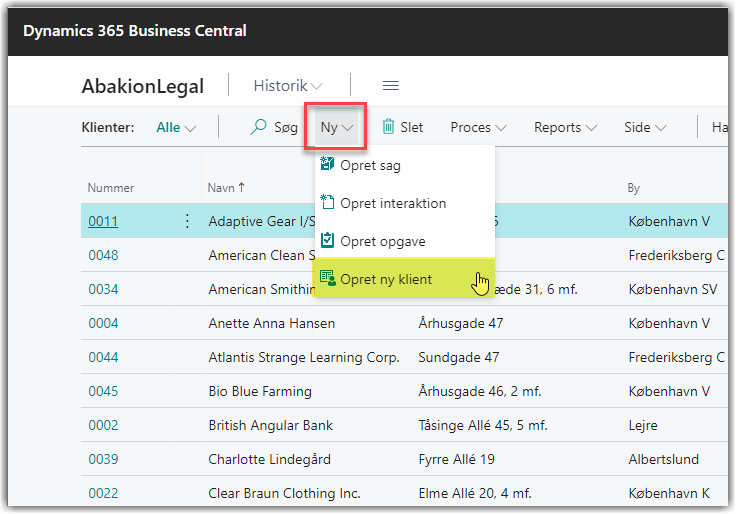Select the Charlotte Lindegård cell

pos(269,459)
